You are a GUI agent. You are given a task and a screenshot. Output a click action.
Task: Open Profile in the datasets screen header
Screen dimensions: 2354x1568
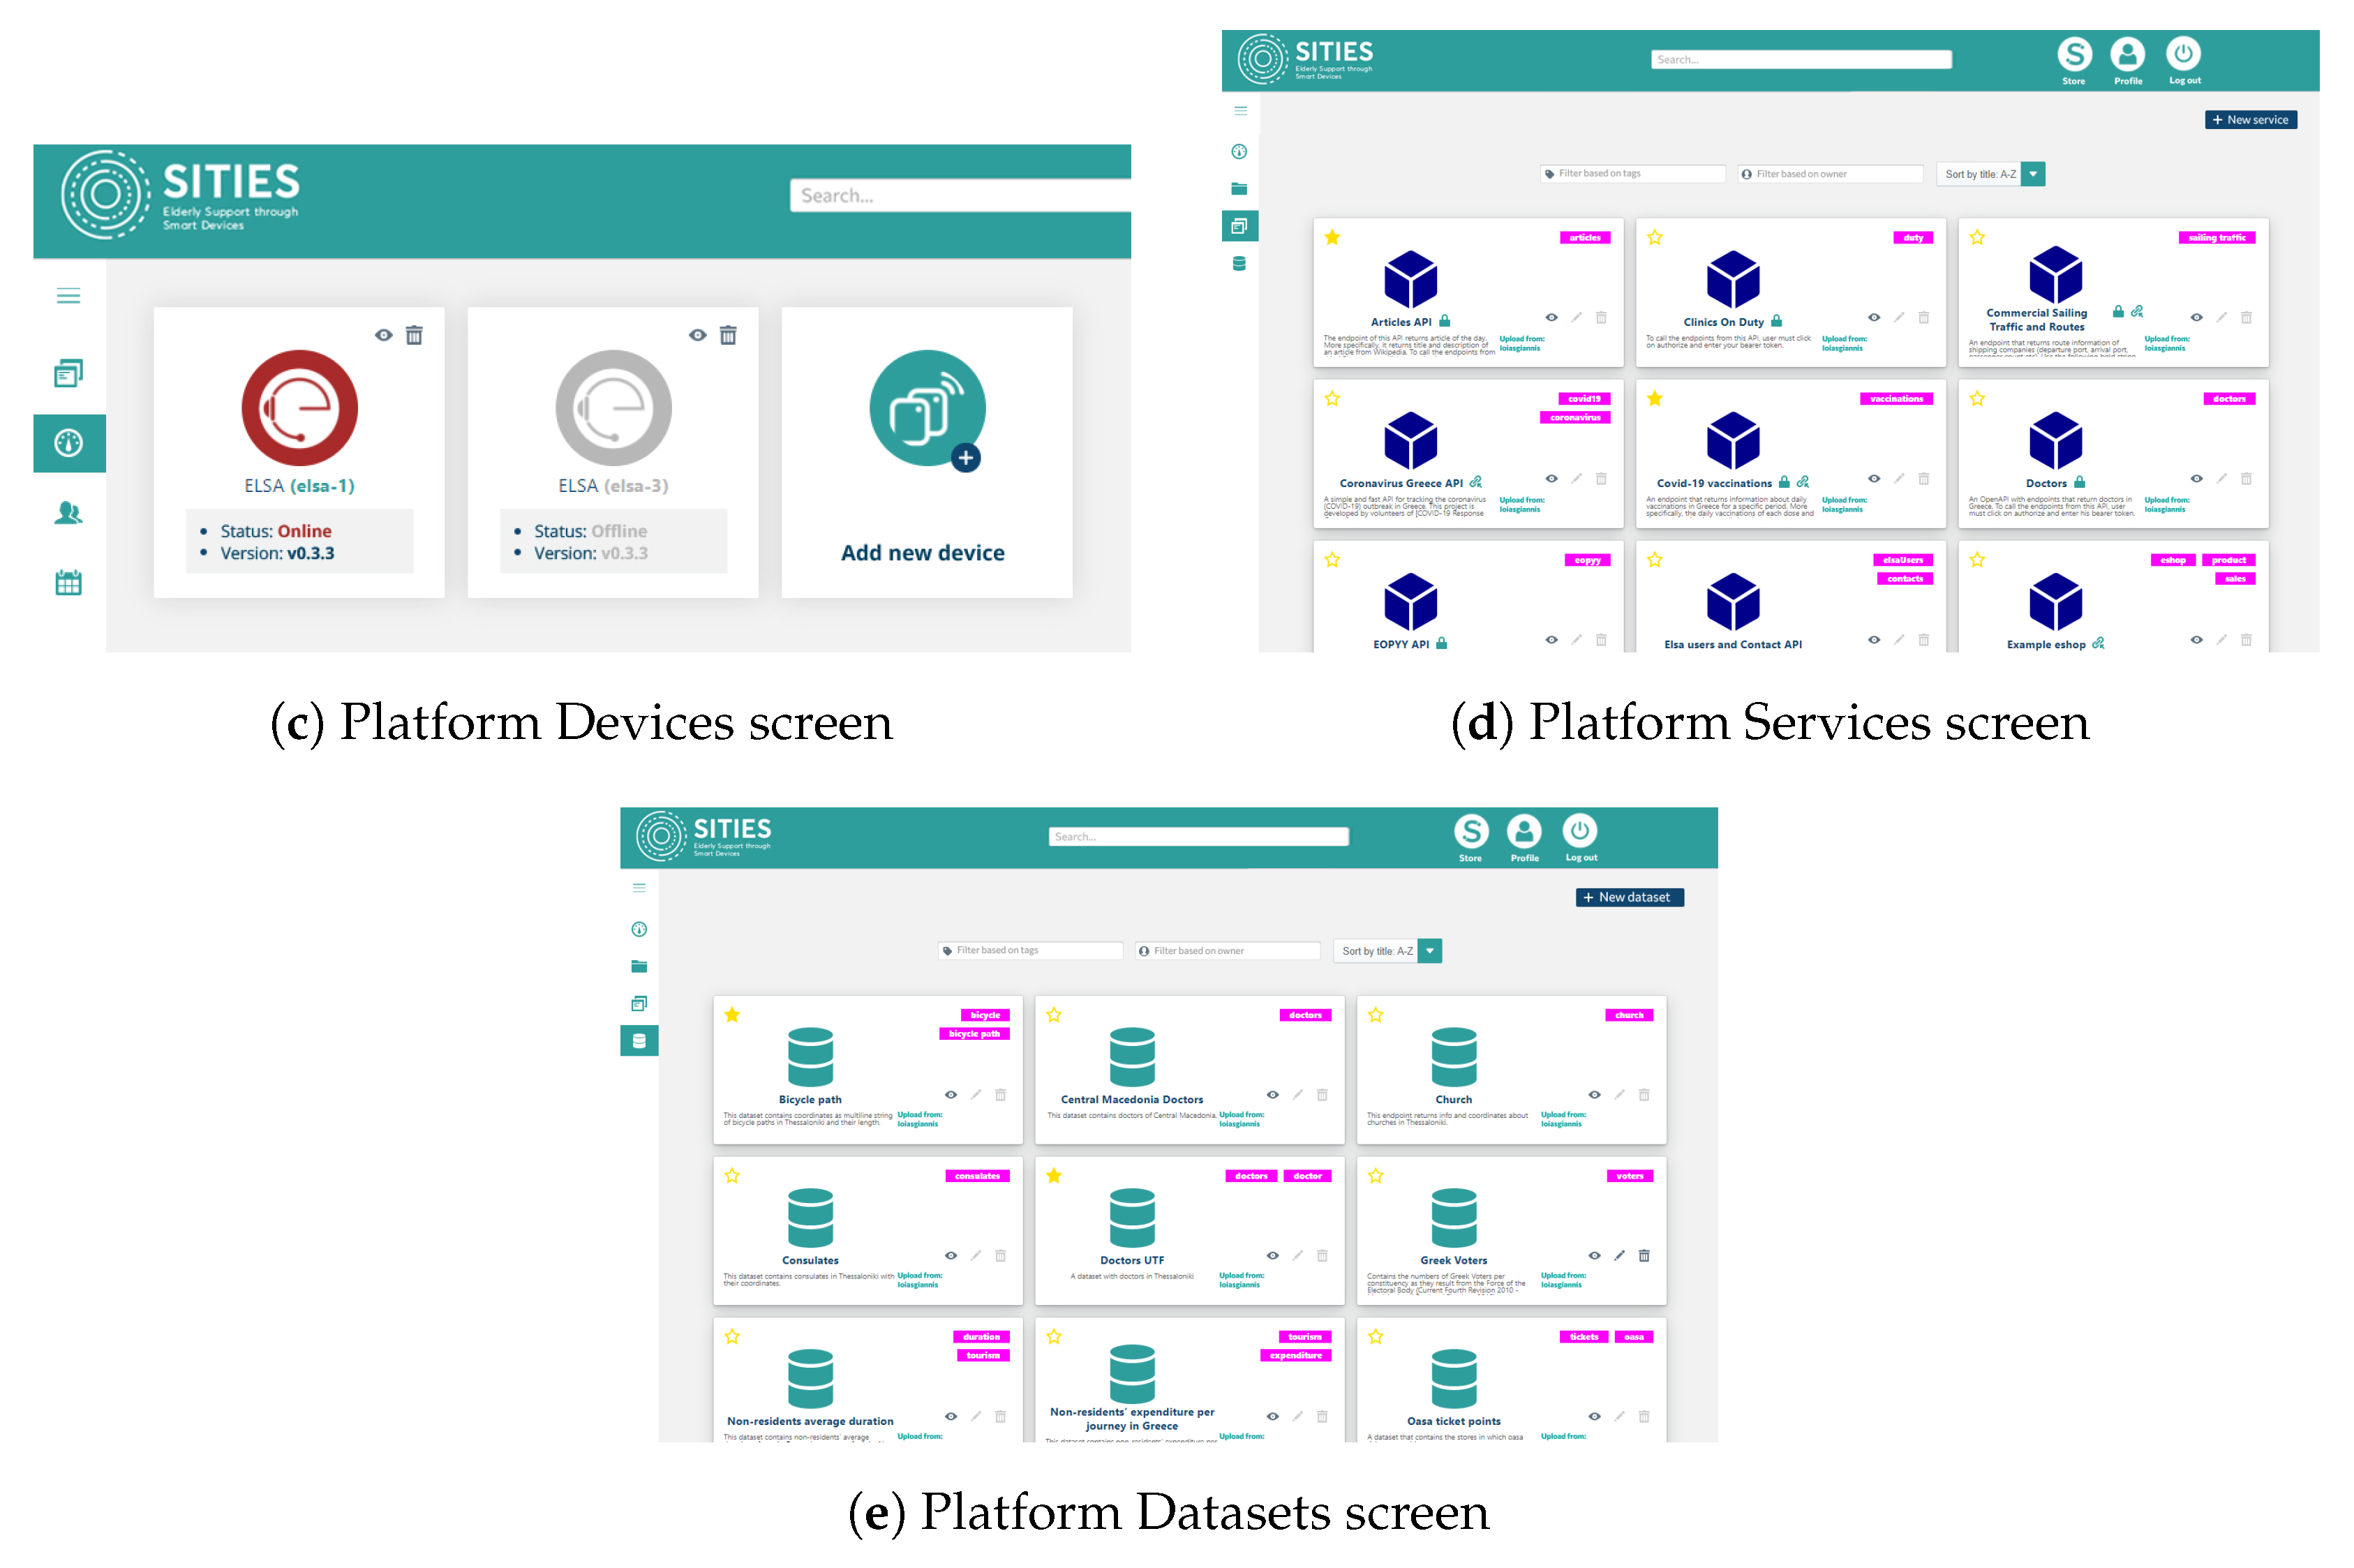[x=1523, y=832]
